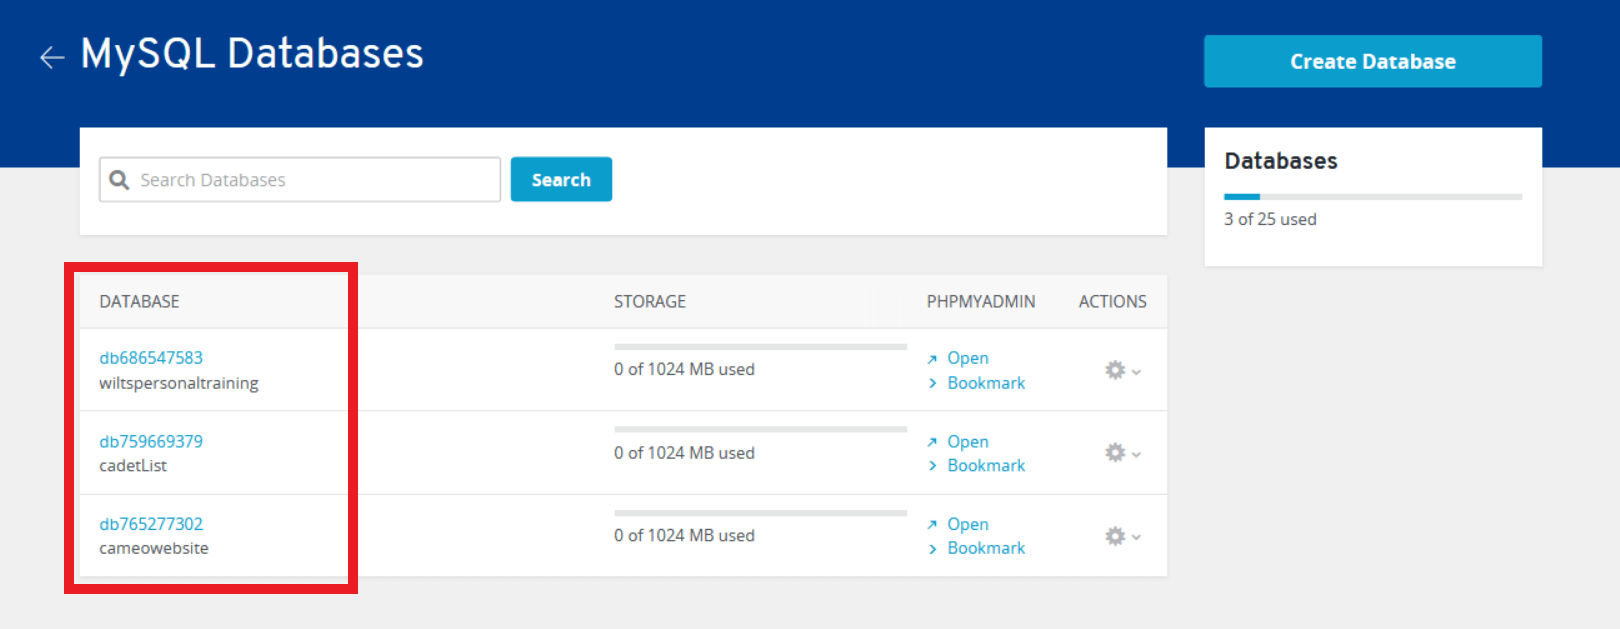Click the MySQL Databases page title
This screenshot has height=629, width=1620.
(252, 54)
